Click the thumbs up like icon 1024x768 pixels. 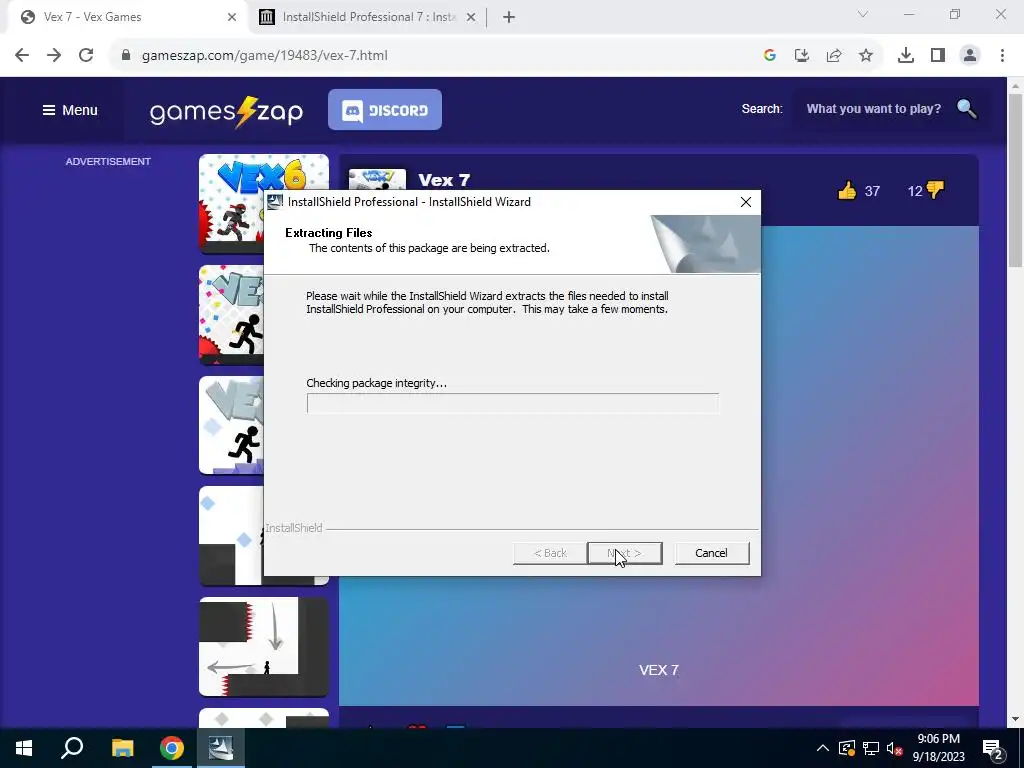tap(847, 191)
